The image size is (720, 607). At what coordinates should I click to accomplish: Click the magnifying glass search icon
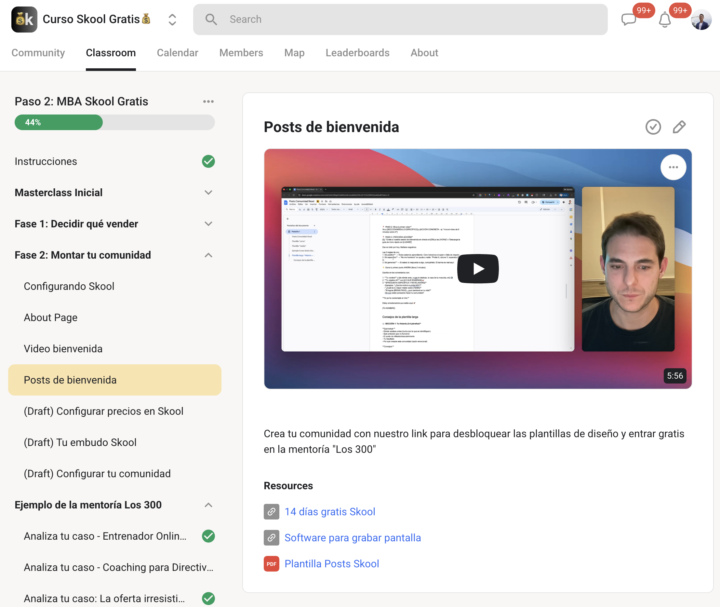(x=211, y=19)
